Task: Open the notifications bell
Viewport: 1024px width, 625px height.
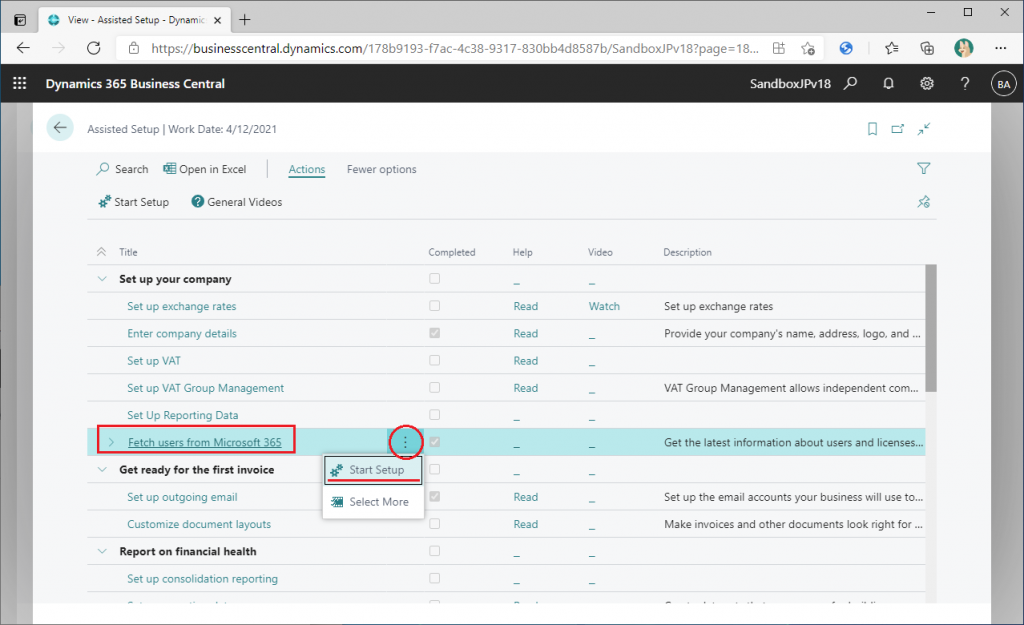Action: pyautogui.click(x=888, y=84)
